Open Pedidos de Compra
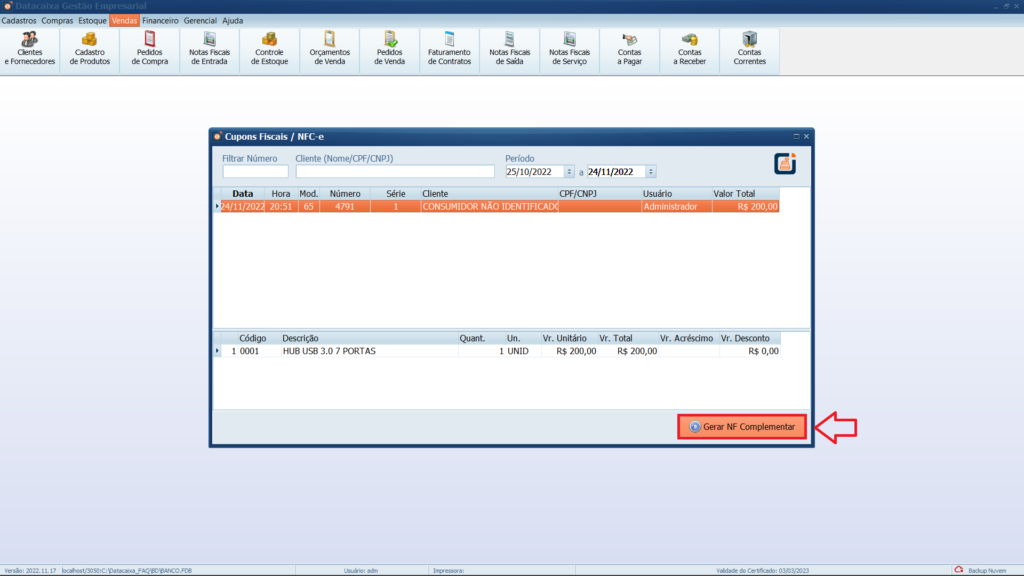 click(x=150, y=49)
